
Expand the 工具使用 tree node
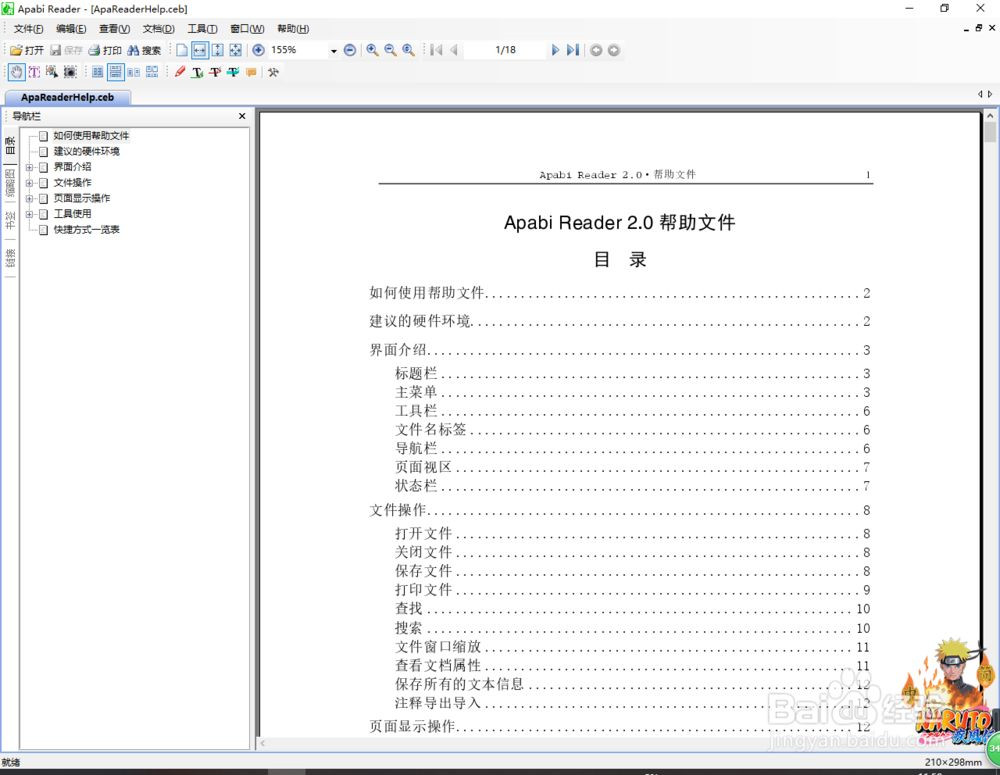[29, 214]
